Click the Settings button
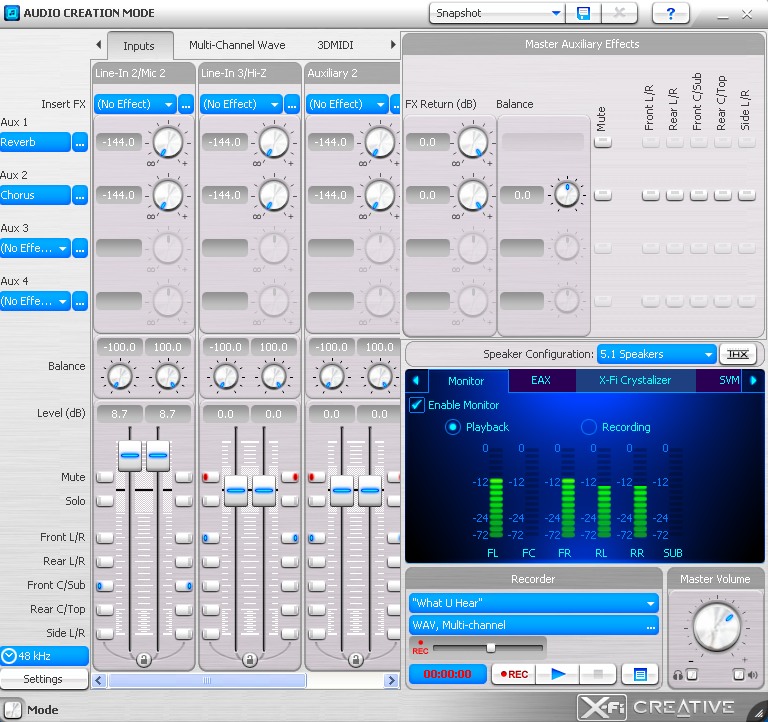Viewport: 768px width, 722px height. point(44,679)
